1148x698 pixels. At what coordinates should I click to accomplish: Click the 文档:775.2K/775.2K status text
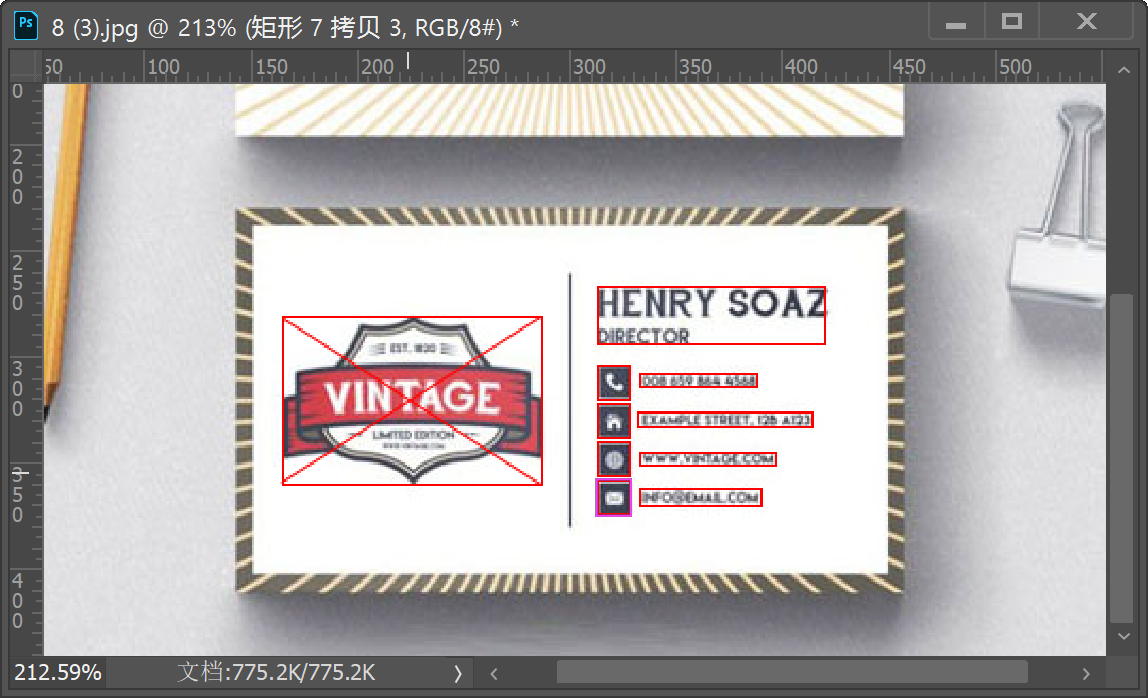(x=276, y=672)
